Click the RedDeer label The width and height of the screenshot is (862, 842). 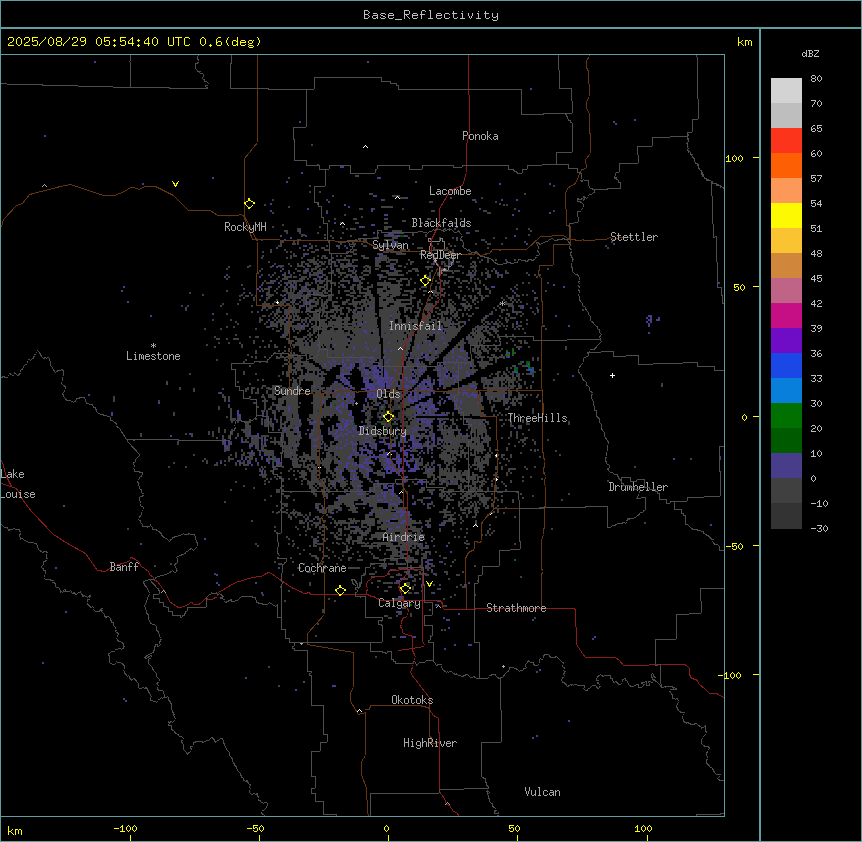[x=440, y=255]
